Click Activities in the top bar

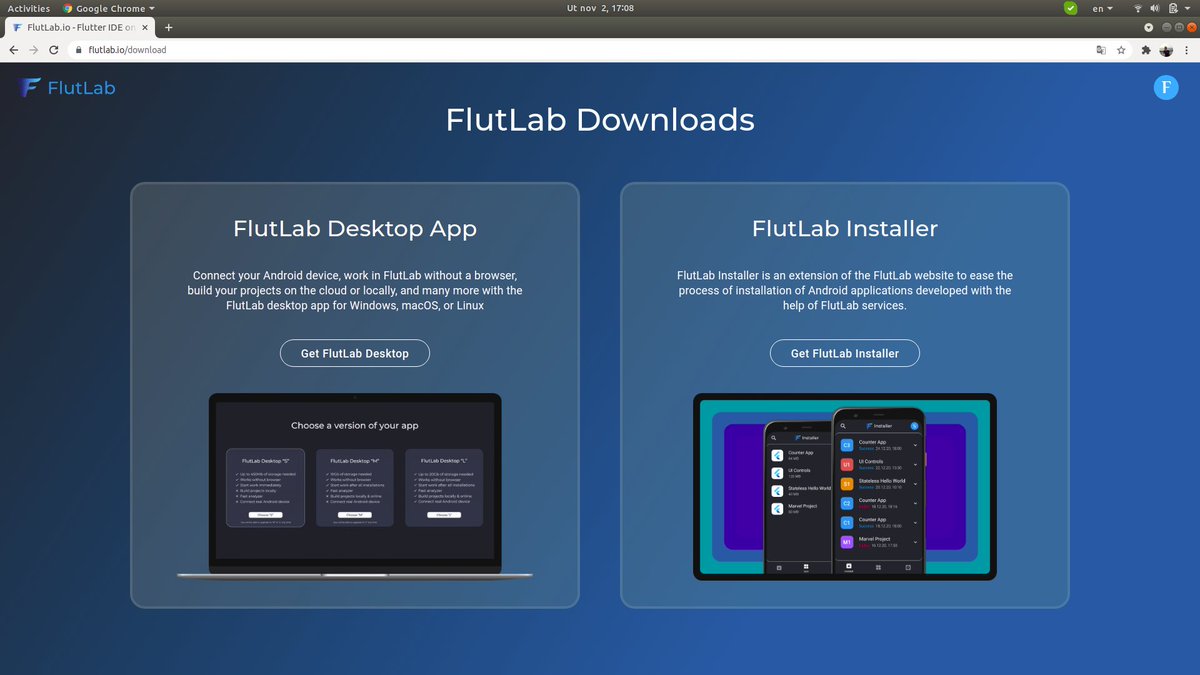point(28,8)
